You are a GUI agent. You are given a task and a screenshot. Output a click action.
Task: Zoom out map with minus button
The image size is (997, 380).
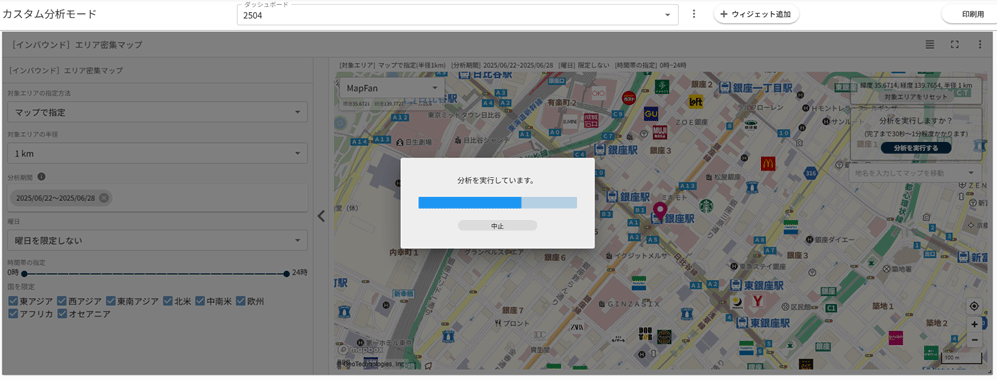coord(974,340)
